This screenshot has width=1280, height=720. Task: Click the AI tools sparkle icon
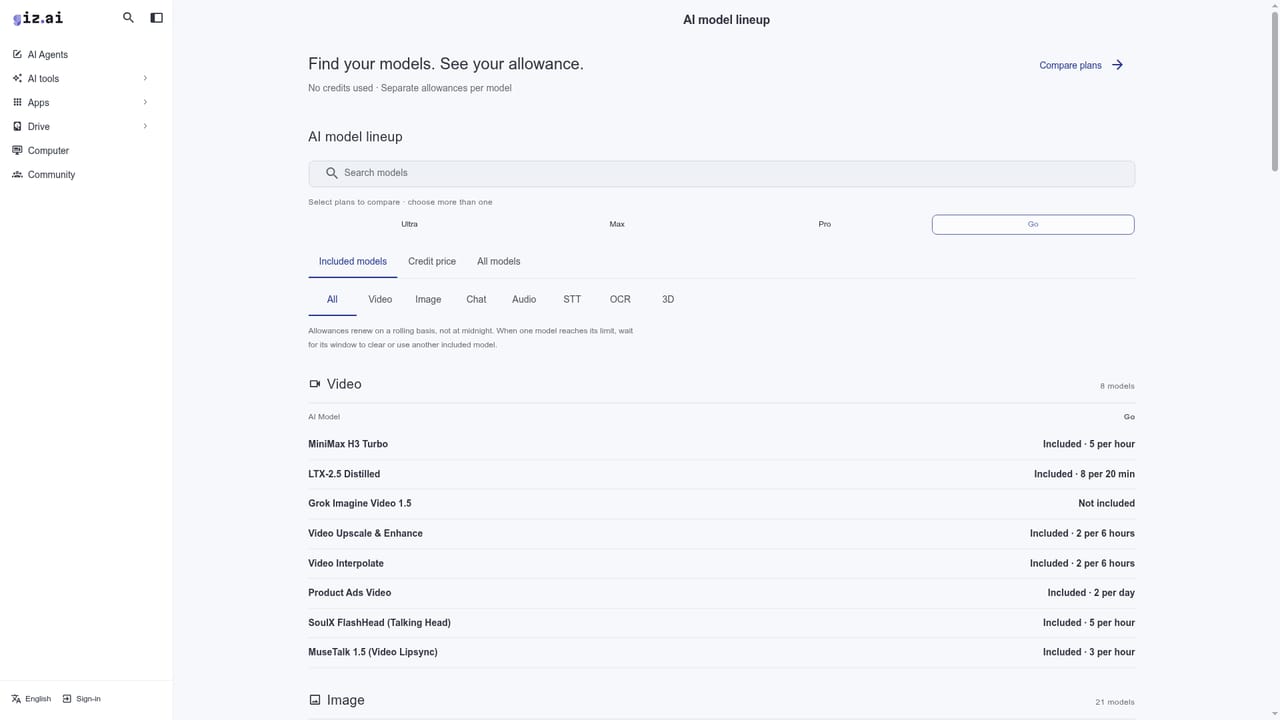tap(17, 78)
